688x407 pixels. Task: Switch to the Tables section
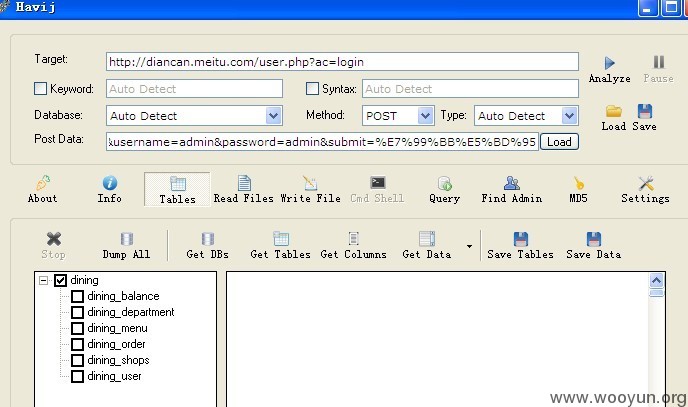coord(177,189)
